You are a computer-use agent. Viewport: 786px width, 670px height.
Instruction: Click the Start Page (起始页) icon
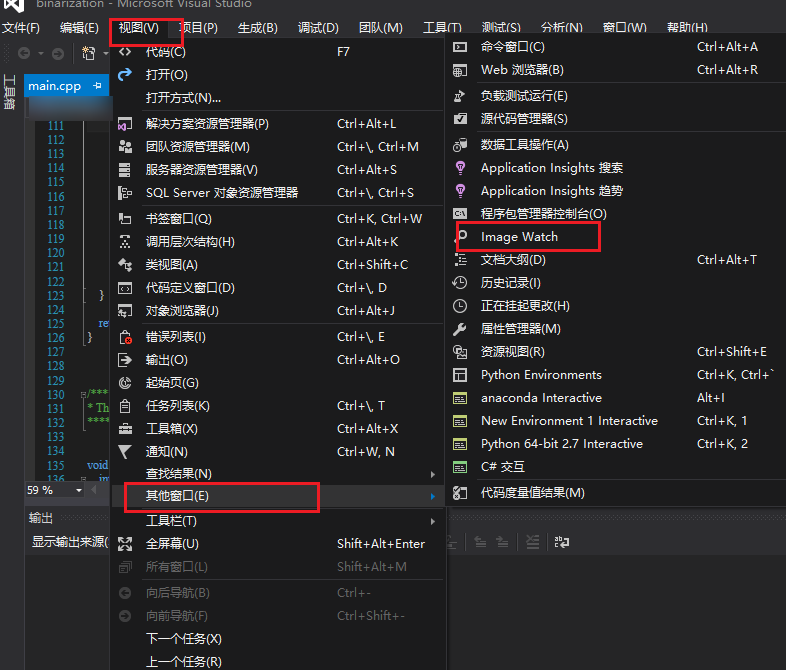click(125, 383)
